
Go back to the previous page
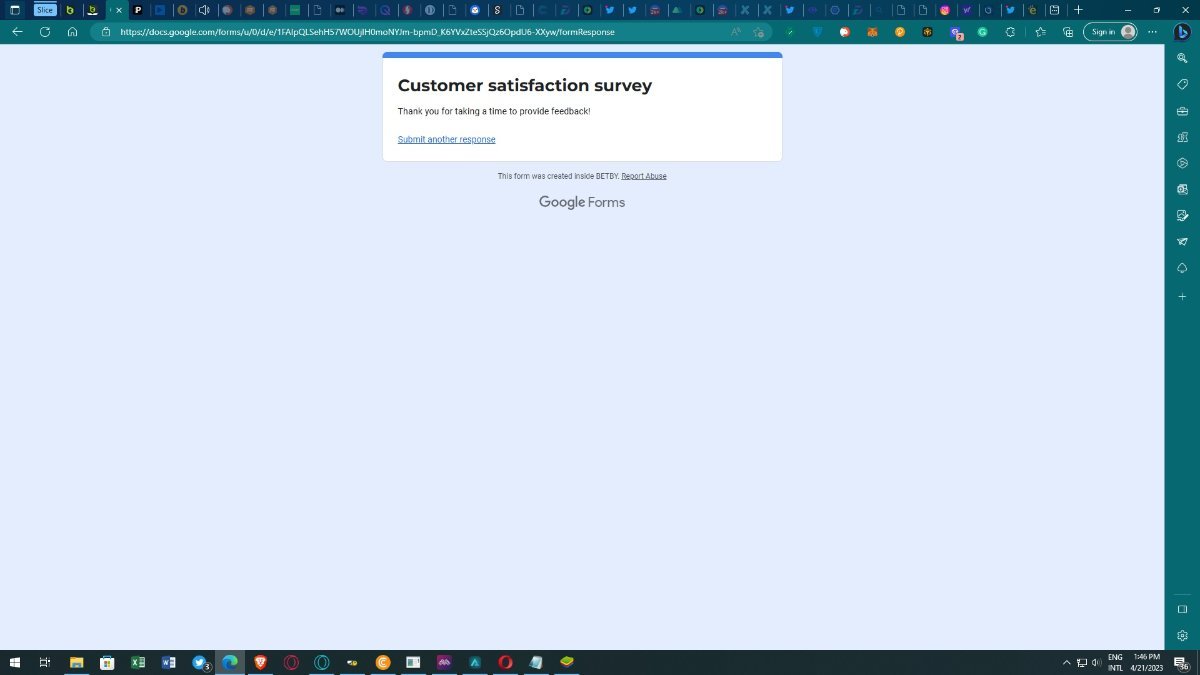17,32
